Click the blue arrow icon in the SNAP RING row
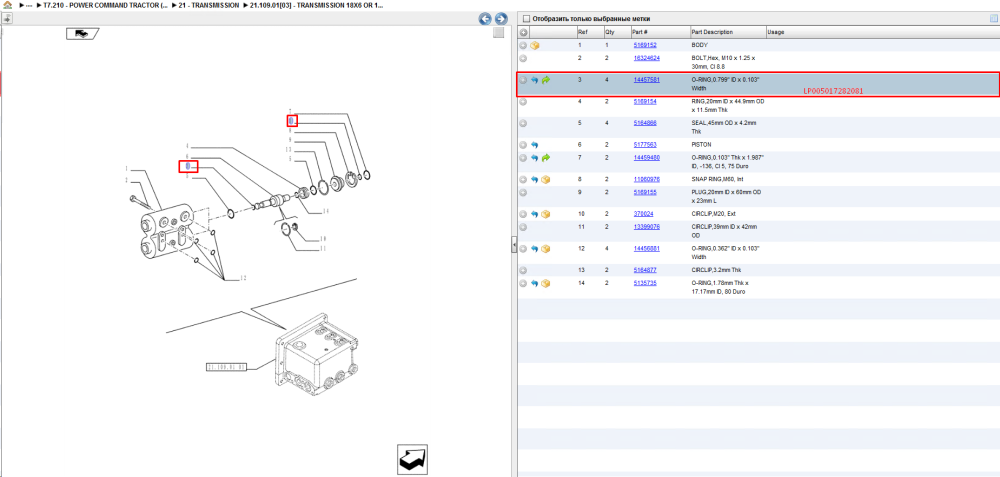The image size is (1000, 477). [x=534, y=179]
